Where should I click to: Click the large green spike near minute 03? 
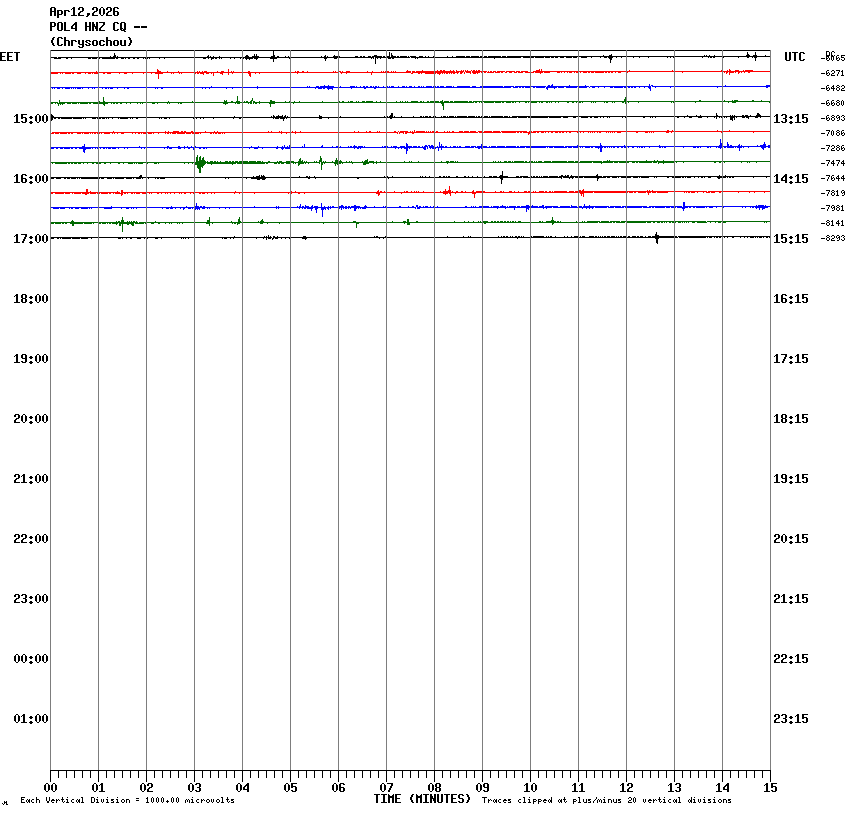(x=200, y=163)
